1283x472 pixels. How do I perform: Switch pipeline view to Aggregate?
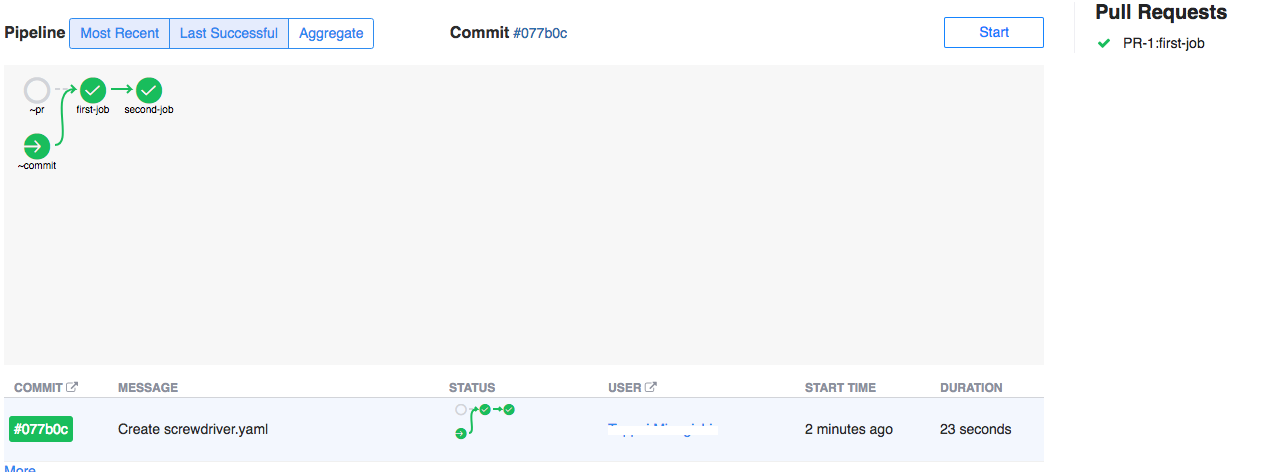[331, 33]
